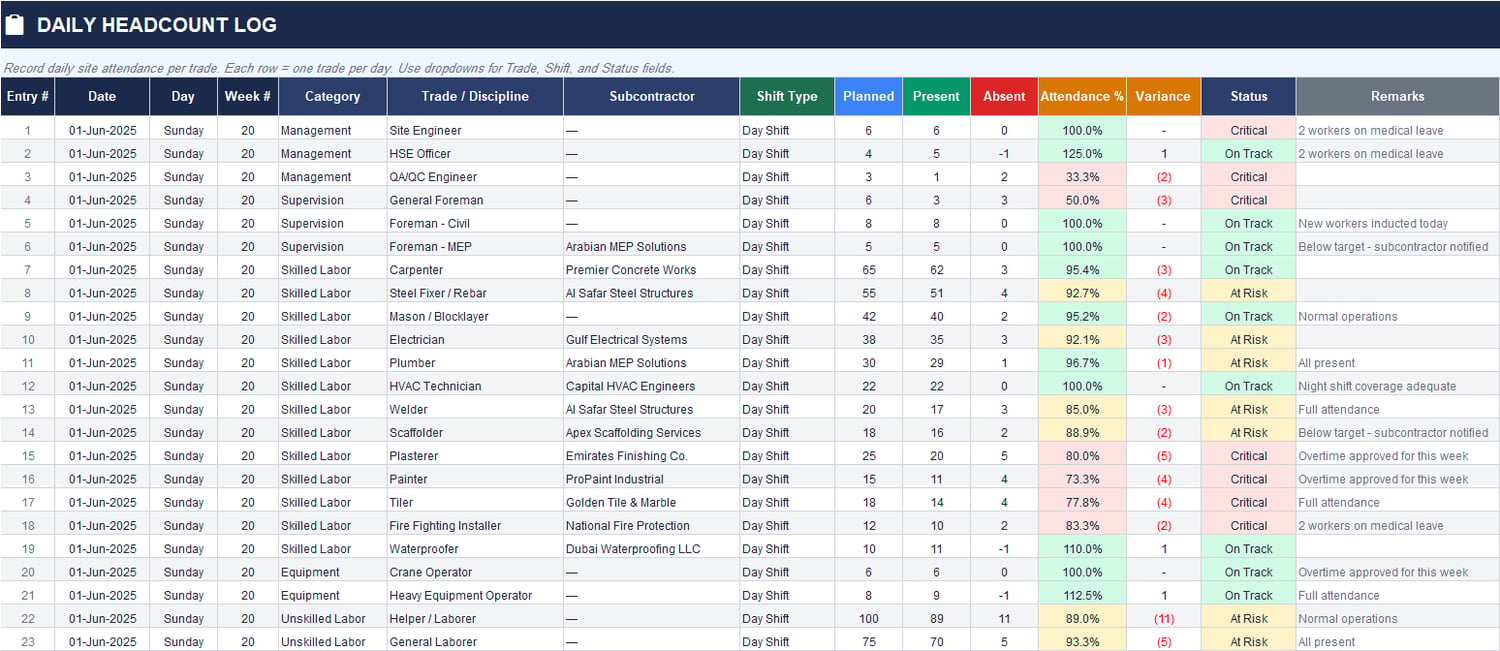The width and height of the screenshot is (1500, 651).
Task: Click the HVAC Technician trade cell
Action: point(475,386)
